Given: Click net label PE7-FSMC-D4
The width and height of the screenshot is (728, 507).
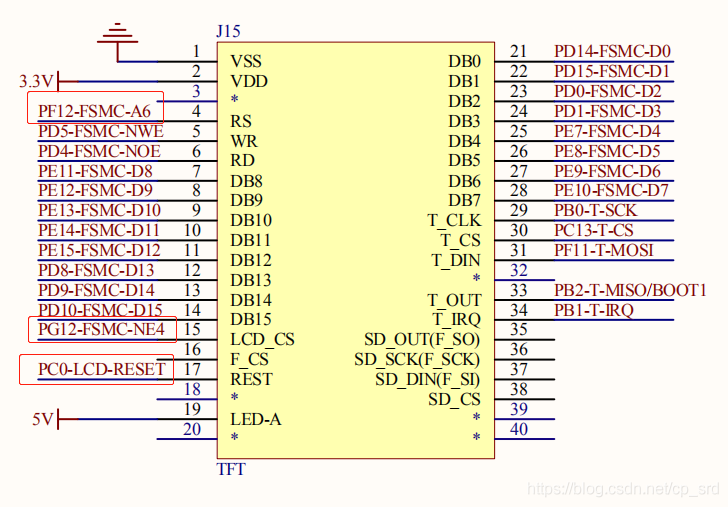Looking at the screenshot, I should 607,131.
